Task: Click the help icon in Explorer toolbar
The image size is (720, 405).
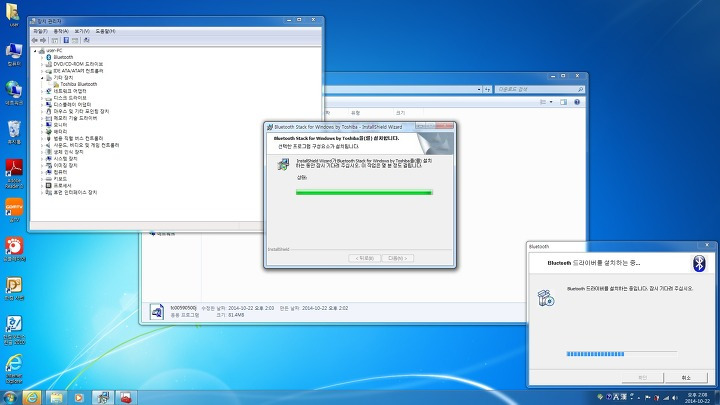Action: (577, 102)
